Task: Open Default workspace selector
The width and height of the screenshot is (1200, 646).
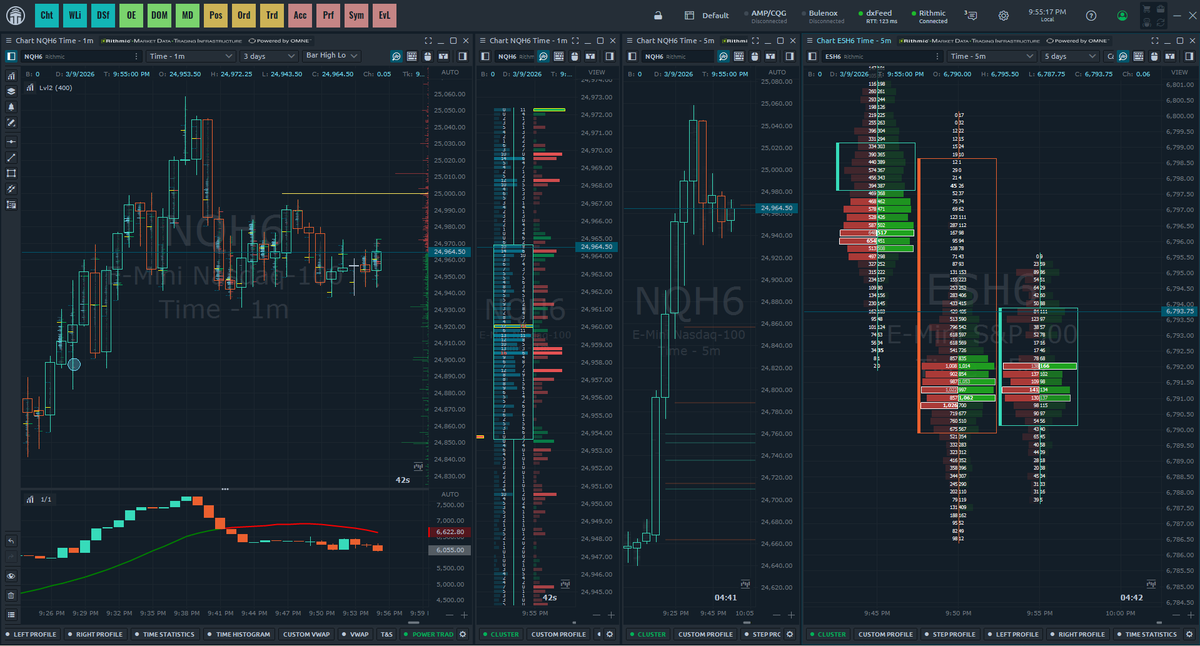Action: point(708,16)
